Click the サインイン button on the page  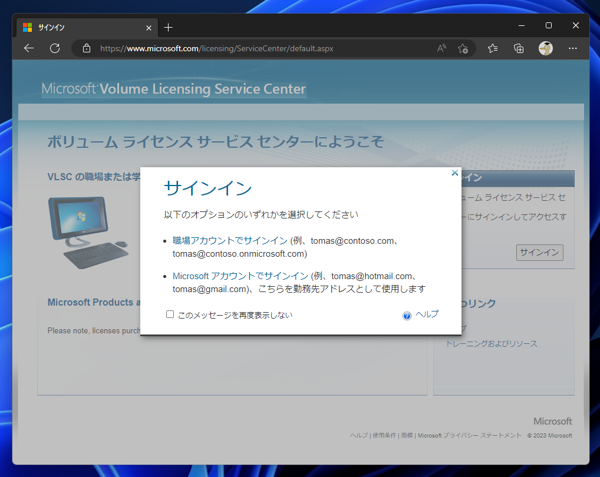click(540, 252)
